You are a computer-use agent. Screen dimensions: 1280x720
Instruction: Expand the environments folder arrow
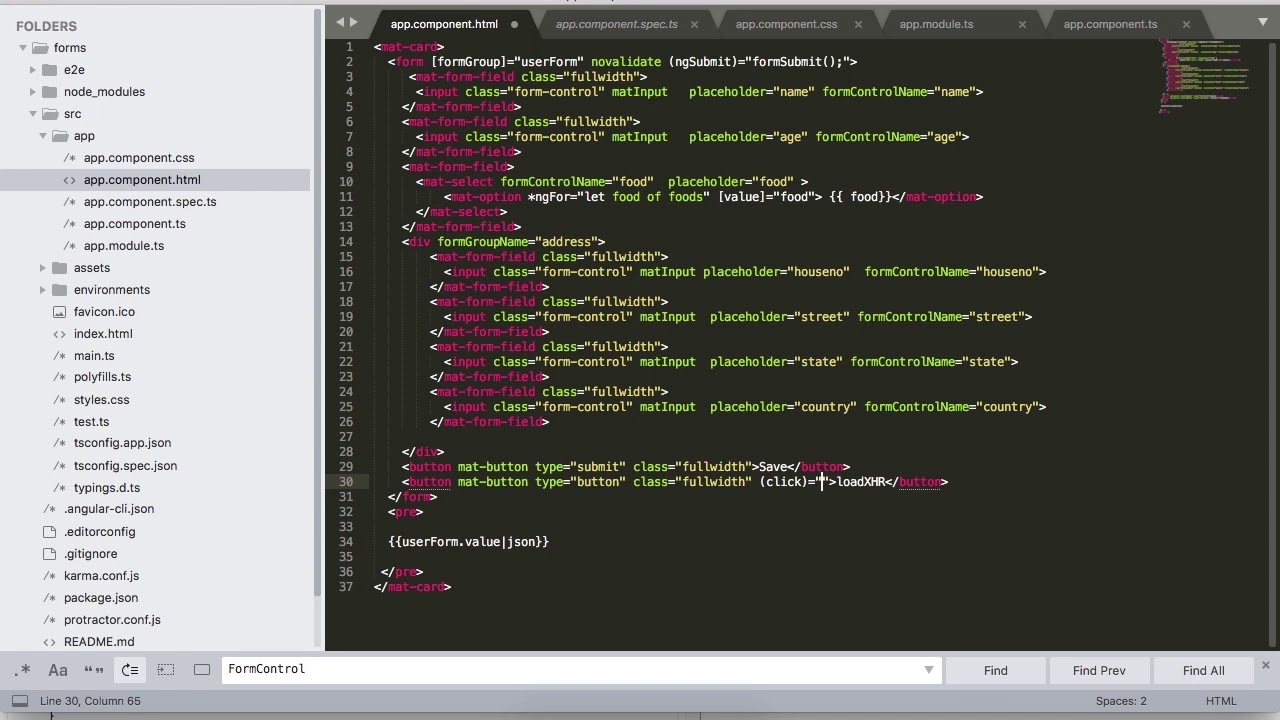[x=43, y=290]
